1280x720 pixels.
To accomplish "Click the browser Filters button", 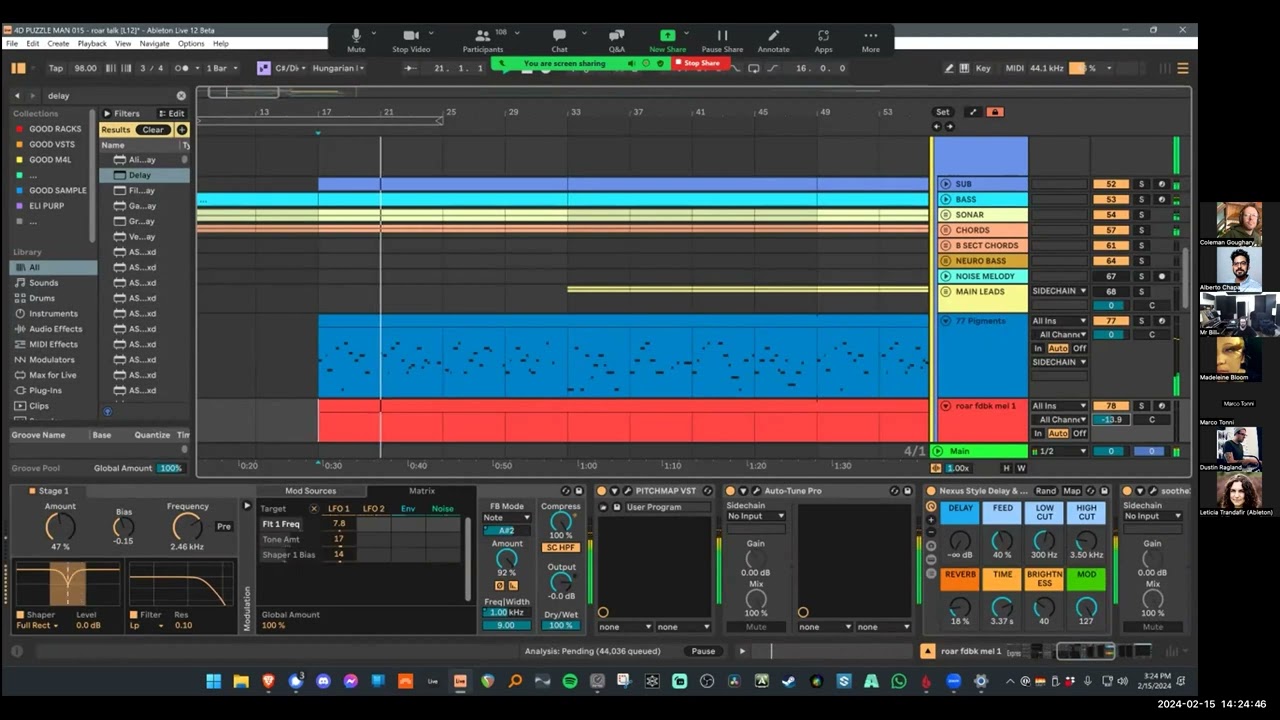I will coord(121,114).
